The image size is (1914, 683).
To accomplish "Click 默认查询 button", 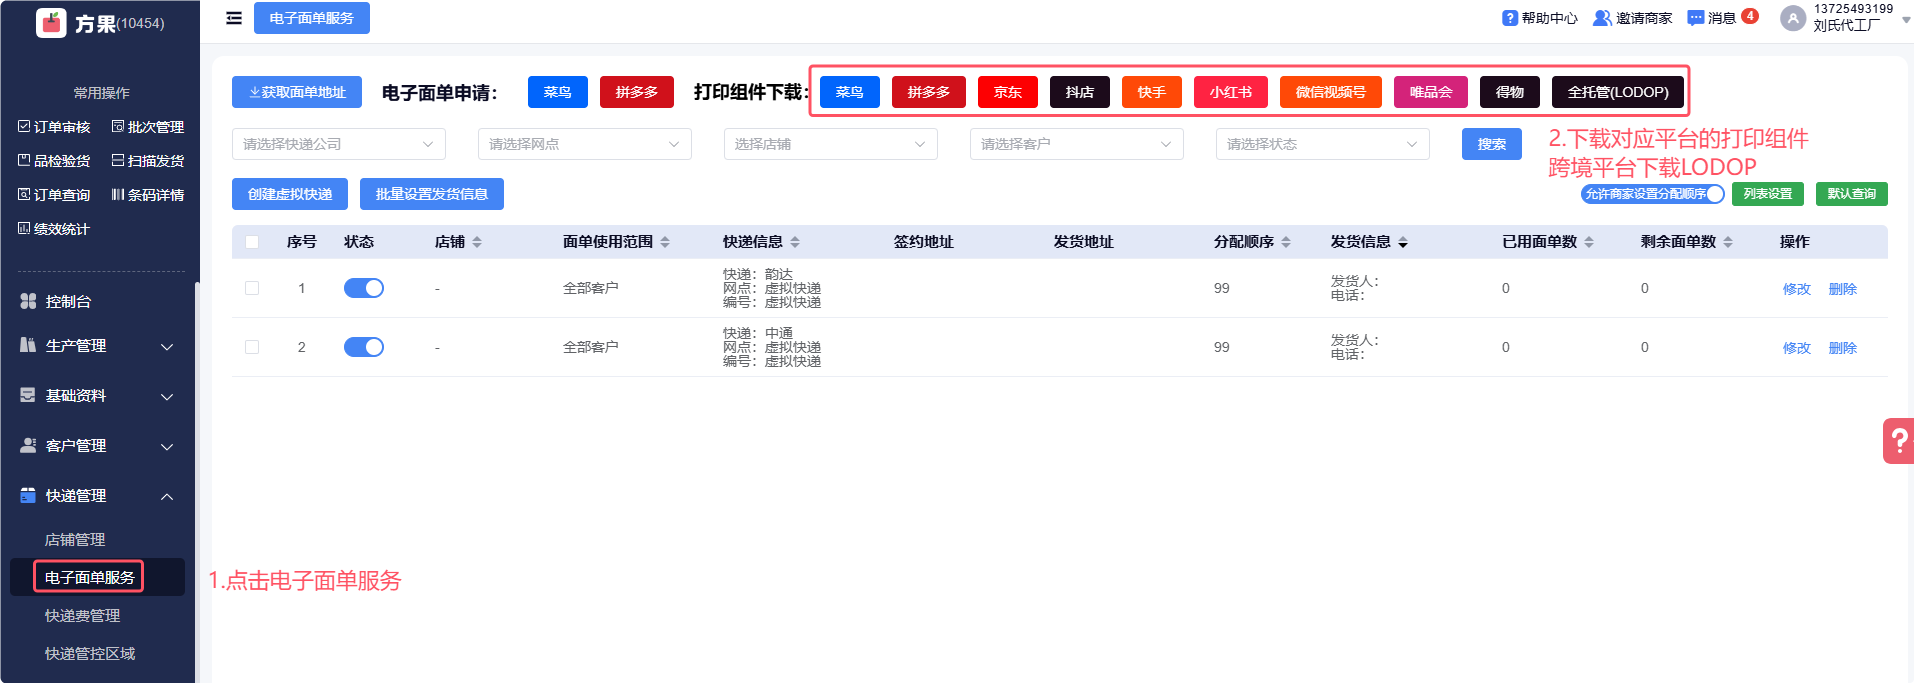I will 1852,194.
